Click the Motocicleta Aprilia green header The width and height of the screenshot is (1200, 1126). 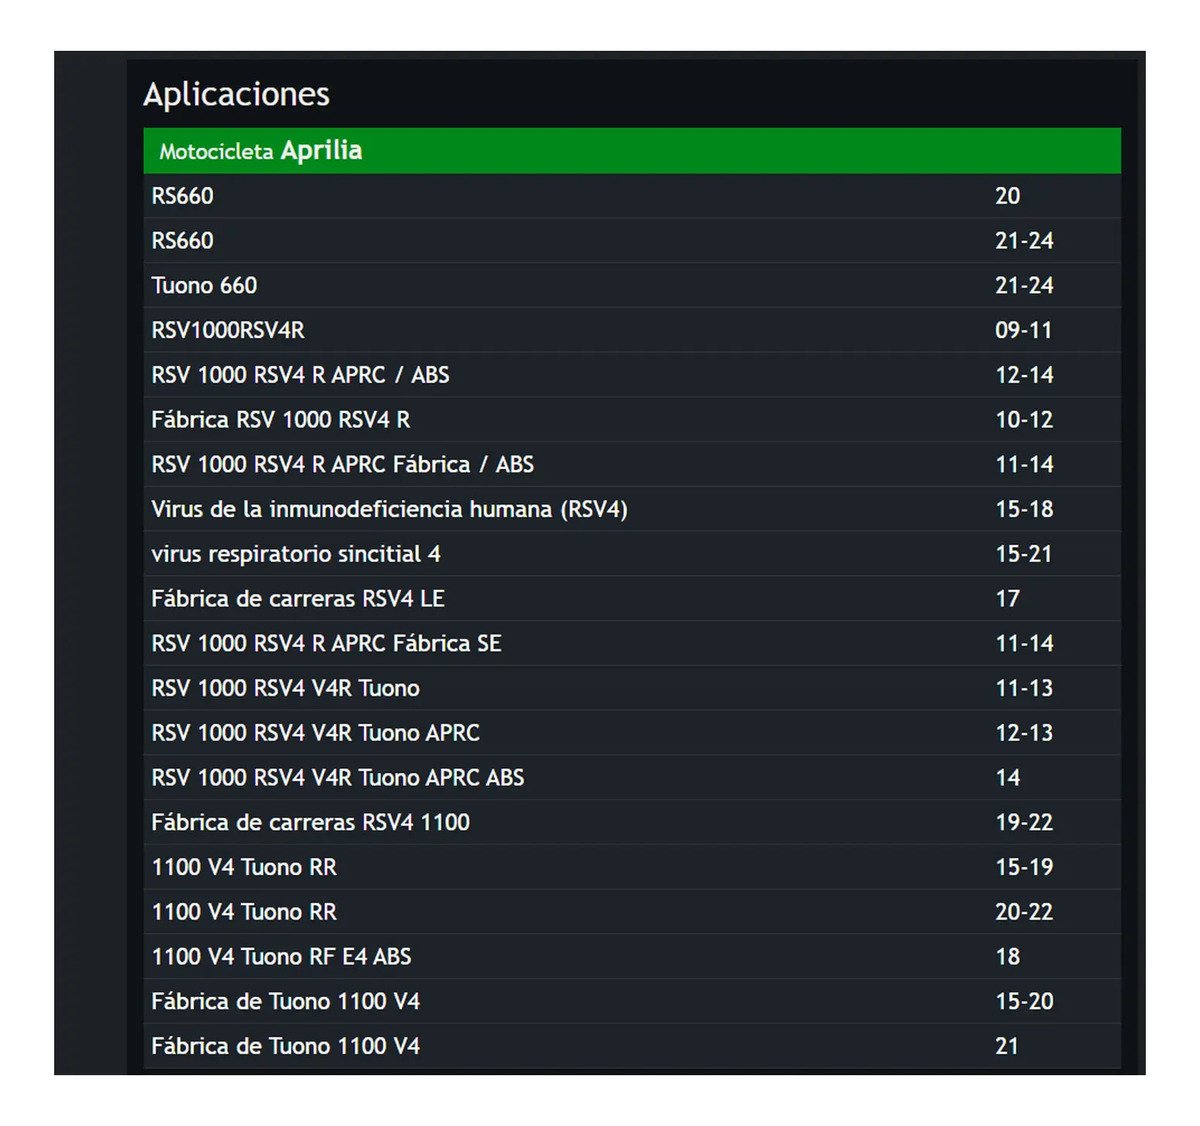(632, 151)
